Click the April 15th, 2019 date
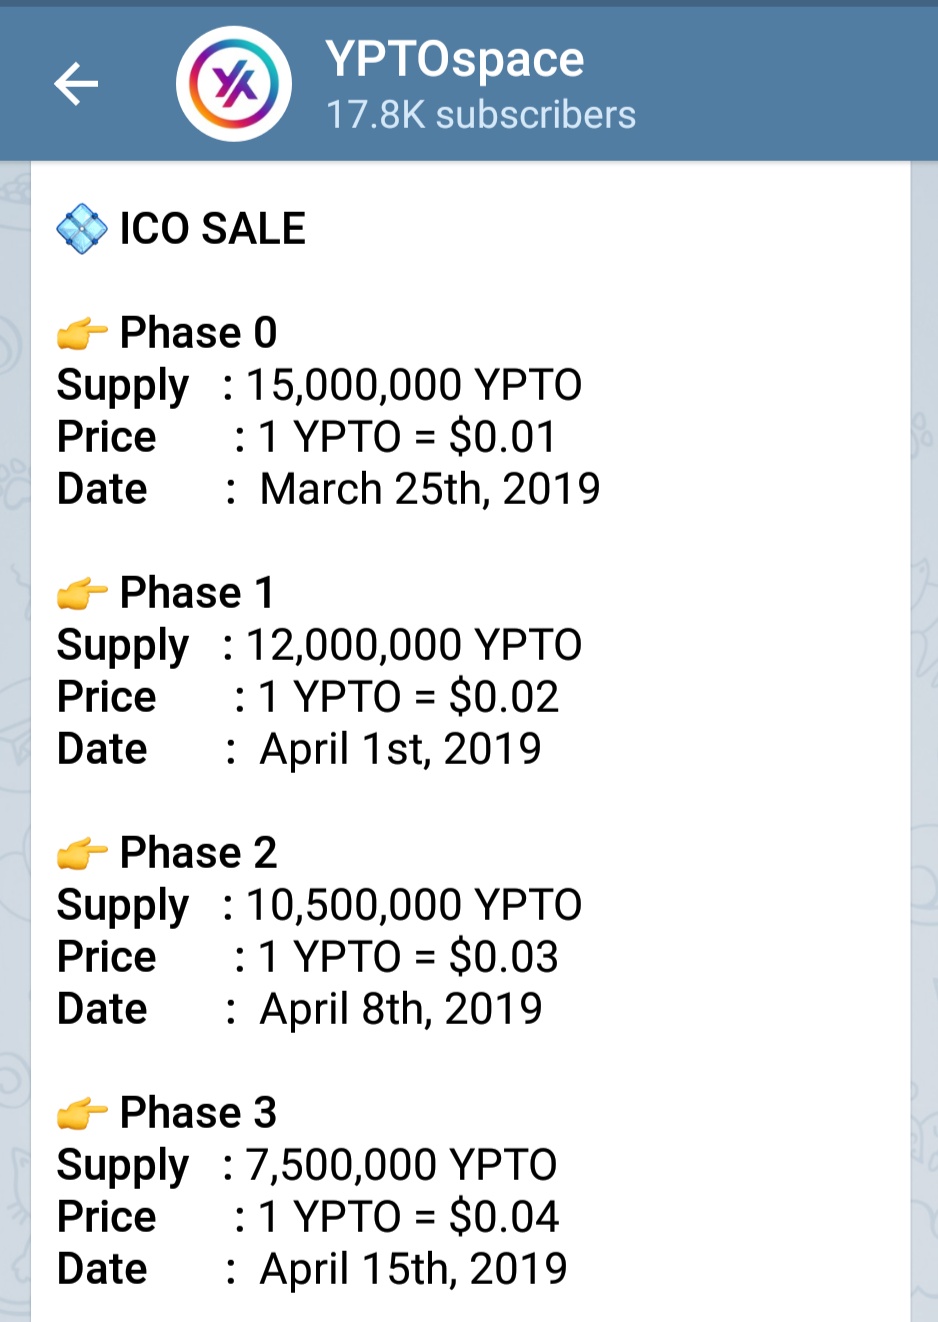The width and height of the screenshot is (938, 1322). click(413, 1269)
